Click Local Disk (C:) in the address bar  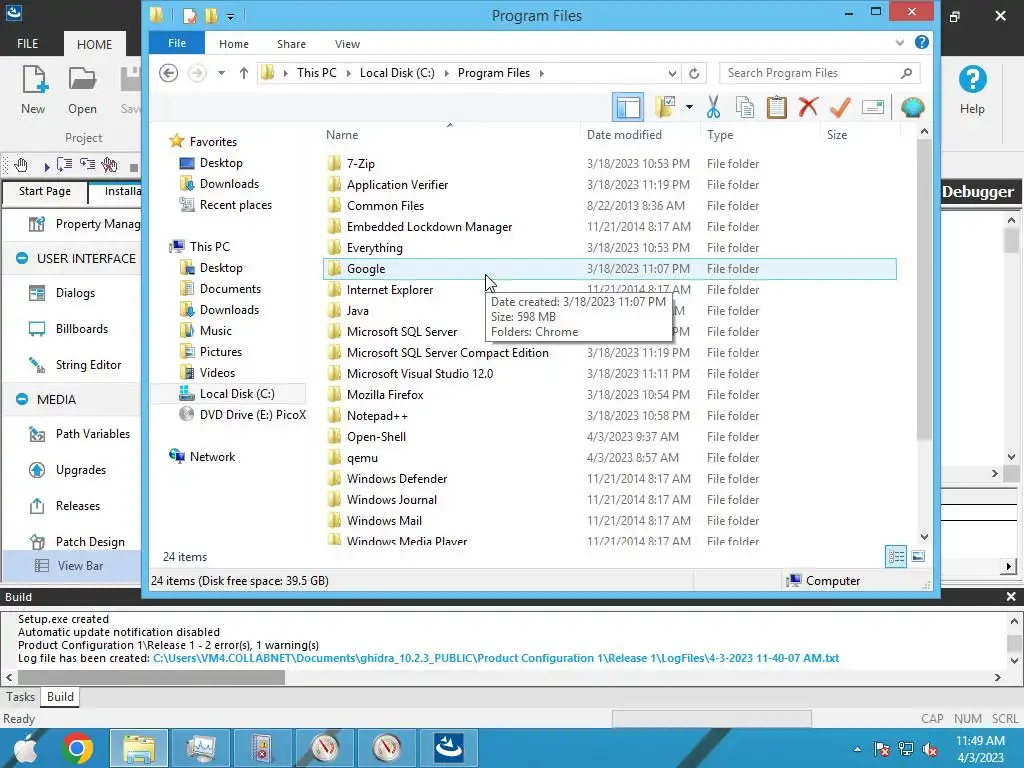click(397, 73)
